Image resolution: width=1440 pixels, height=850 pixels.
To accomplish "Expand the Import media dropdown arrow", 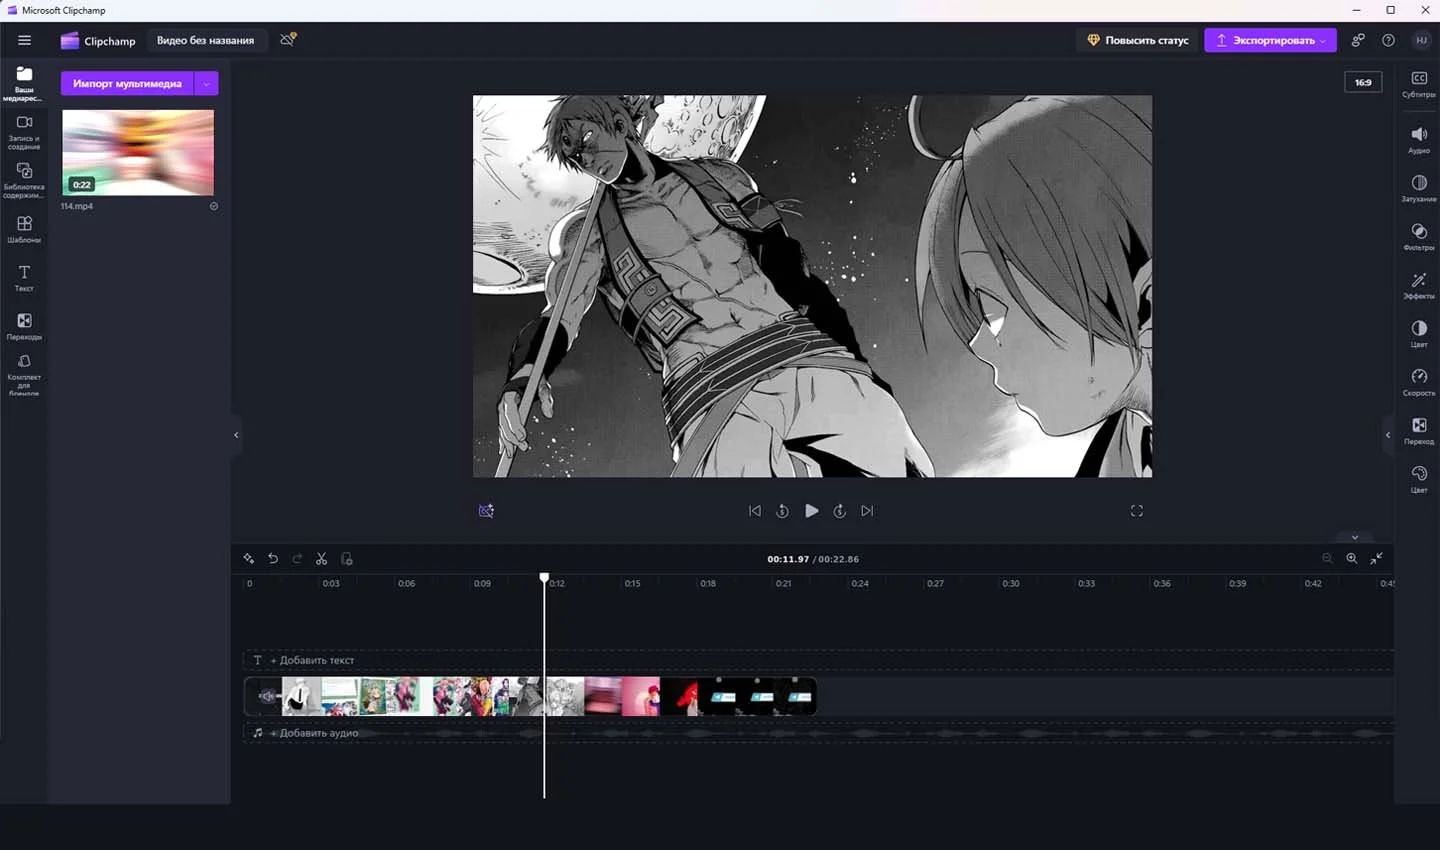I will [x=207, y=84].
